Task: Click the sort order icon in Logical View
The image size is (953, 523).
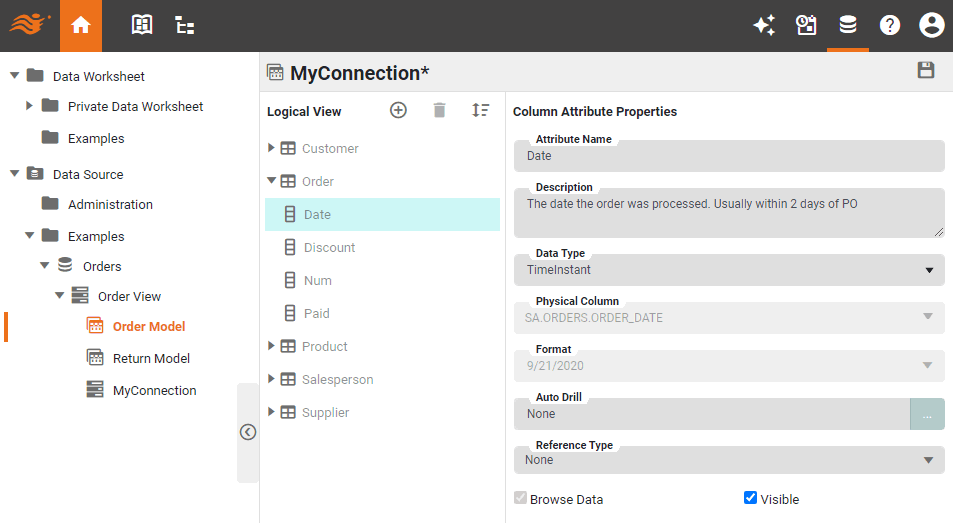Action: [481, 111]
